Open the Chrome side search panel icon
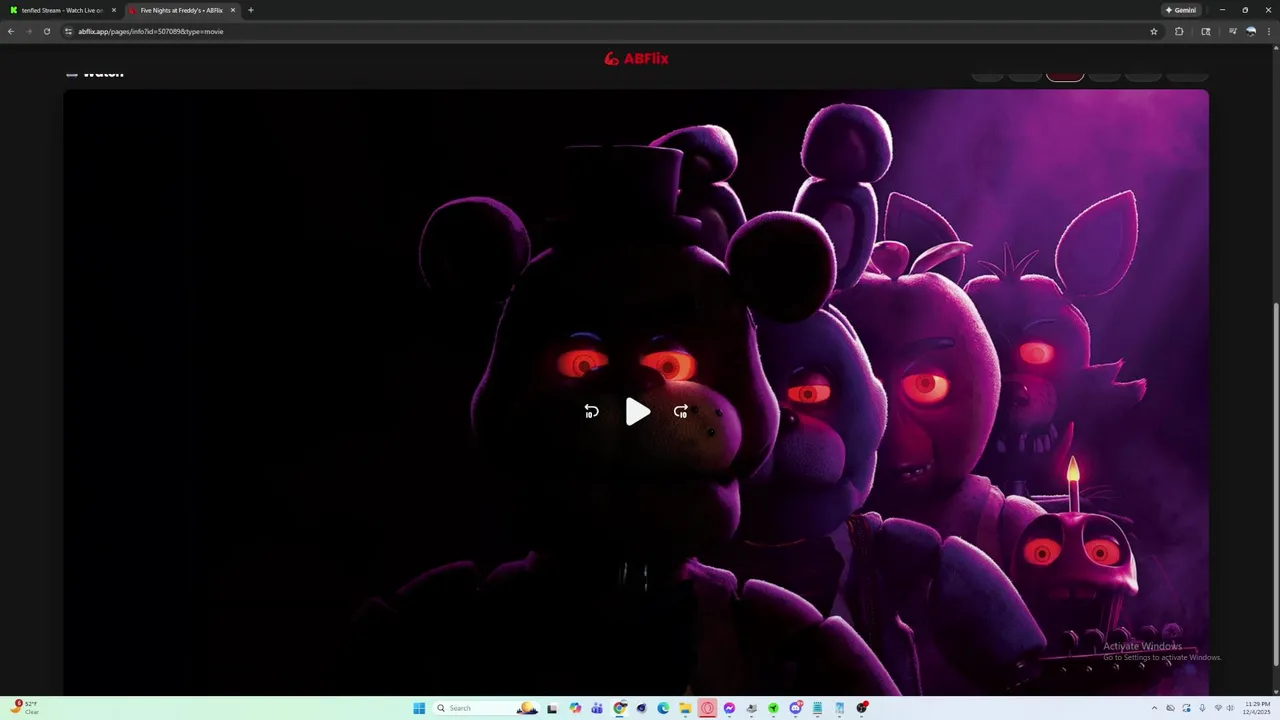 [1206, 31]
